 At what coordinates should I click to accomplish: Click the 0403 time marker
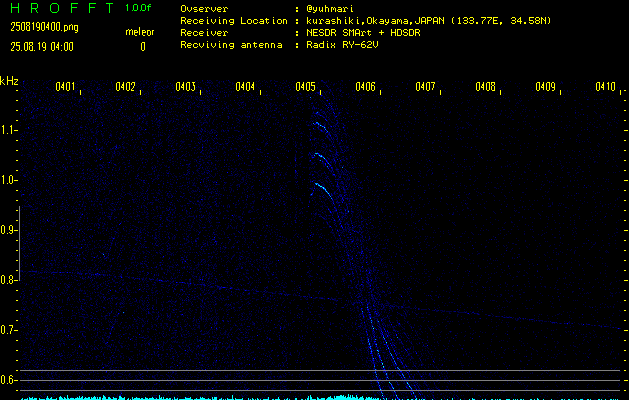point(185,87)
